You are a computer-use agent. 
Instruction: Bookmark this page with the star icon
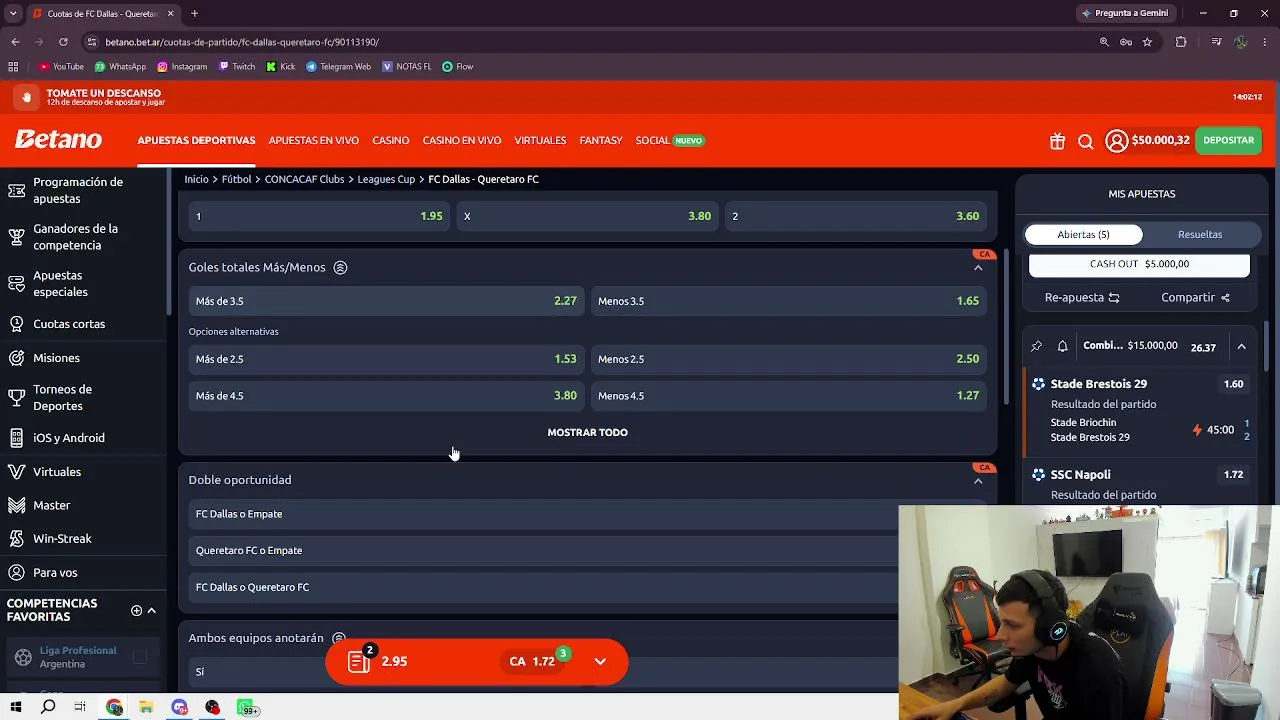(x=1147, y=42)
